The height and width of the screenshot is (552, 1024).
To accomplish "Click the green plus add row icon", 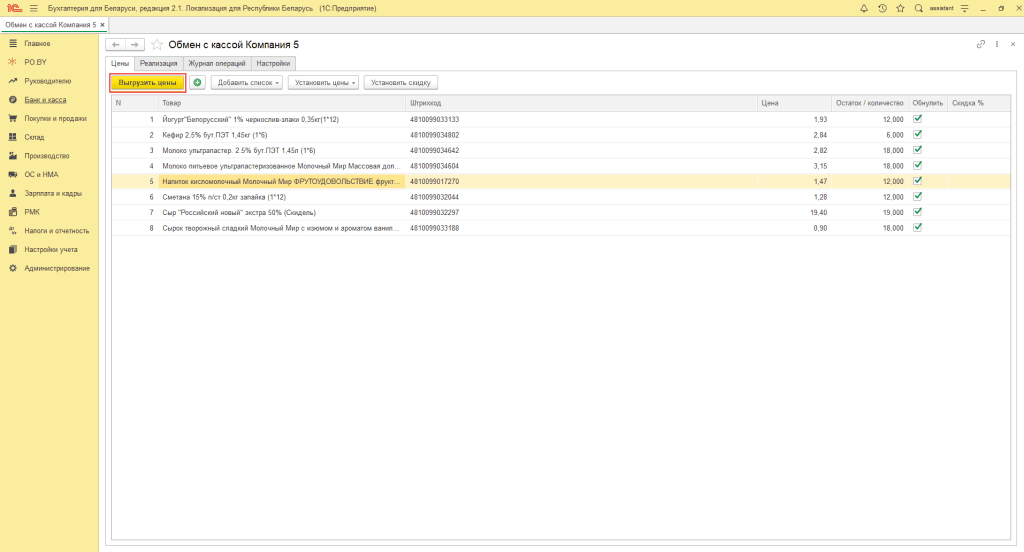I will click(197, 82).
